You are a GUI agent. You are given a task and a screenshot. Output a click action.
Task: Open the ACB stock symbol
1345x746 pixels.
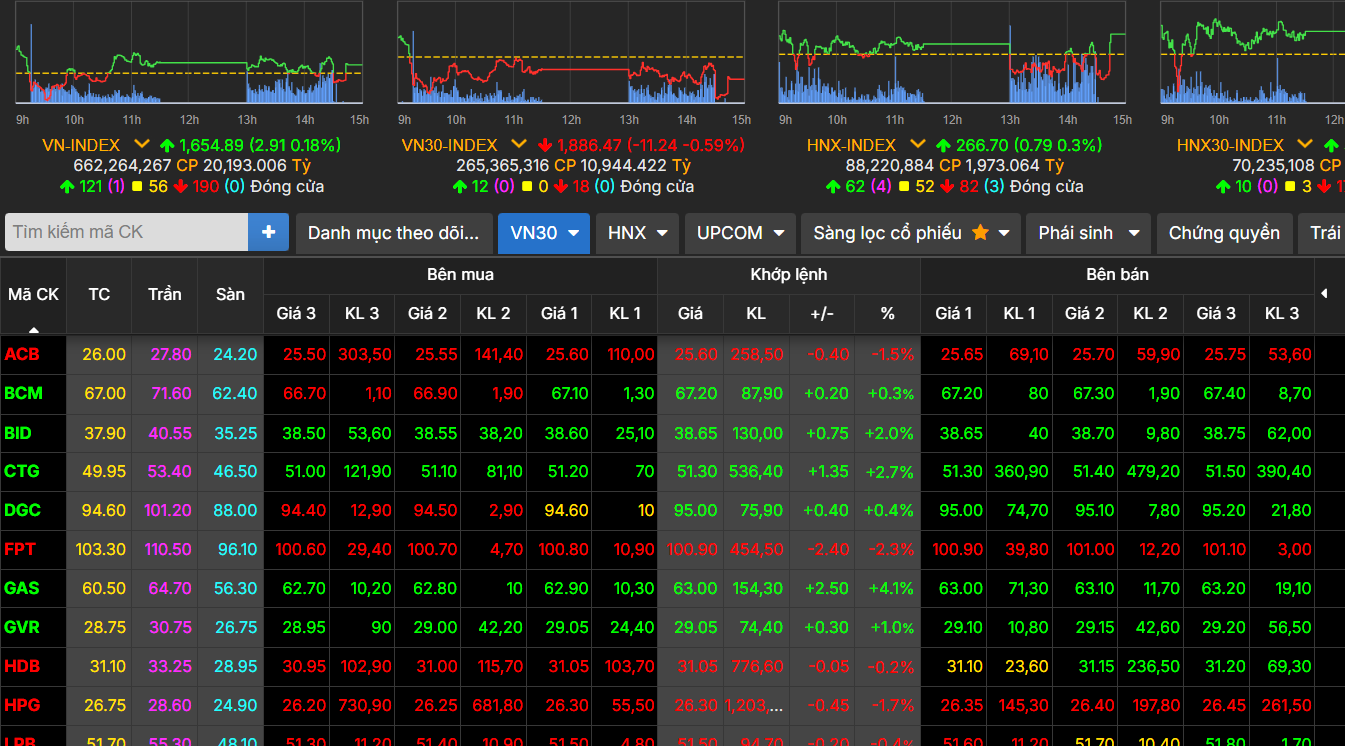[x=22, y=355]
